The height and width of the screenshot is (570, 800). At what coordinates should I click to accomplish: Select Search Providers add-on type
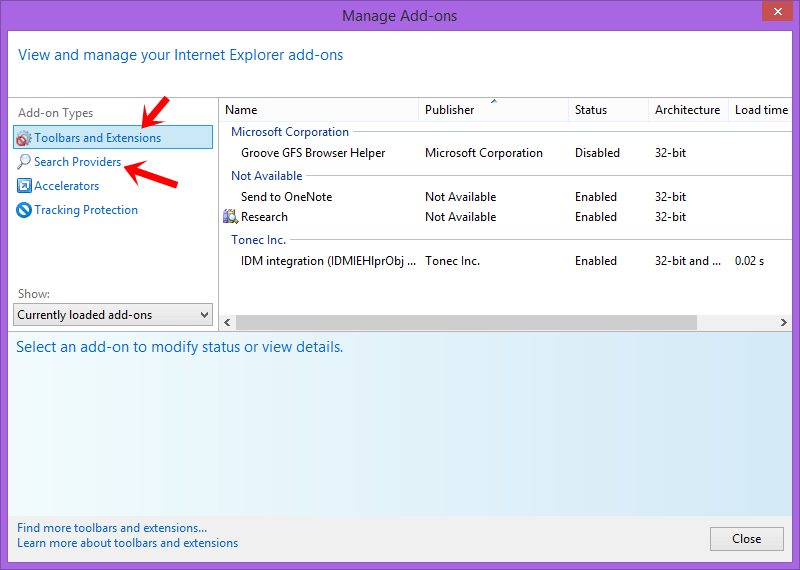point(78,162)
